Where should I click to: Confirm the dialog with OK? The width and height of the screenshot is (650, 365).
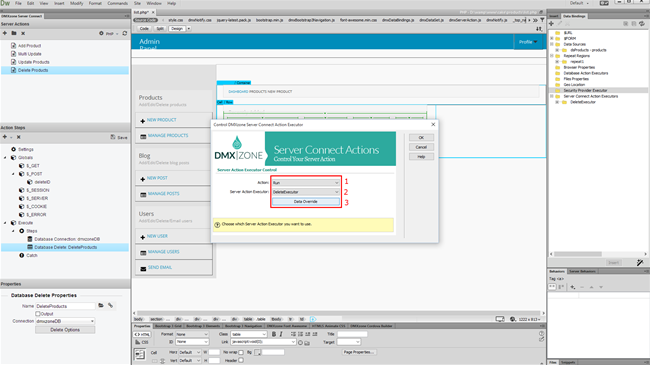[421, 137]
